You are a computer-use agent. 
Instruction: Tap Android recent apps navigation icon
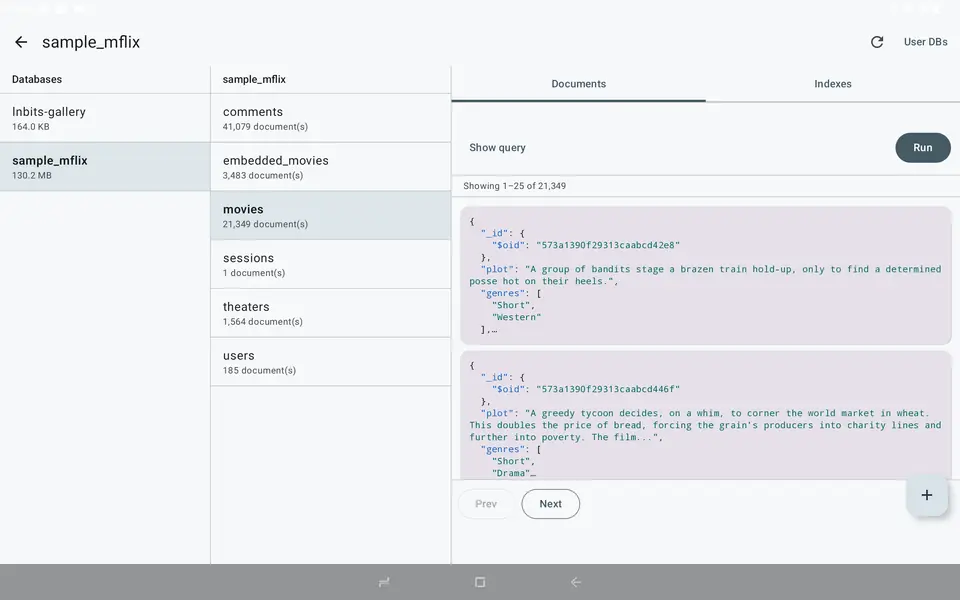pos(384,582)
